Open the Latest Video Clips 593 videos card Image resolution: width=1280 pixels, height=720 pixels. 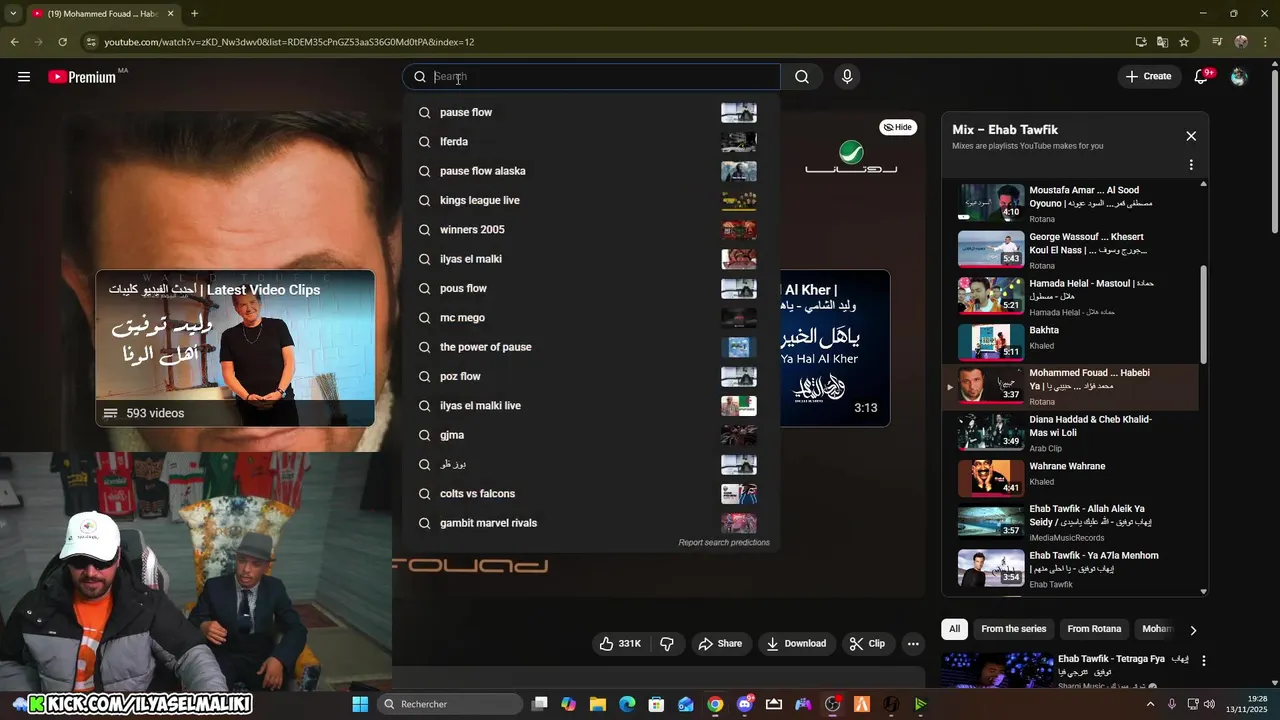coord(235,348)
